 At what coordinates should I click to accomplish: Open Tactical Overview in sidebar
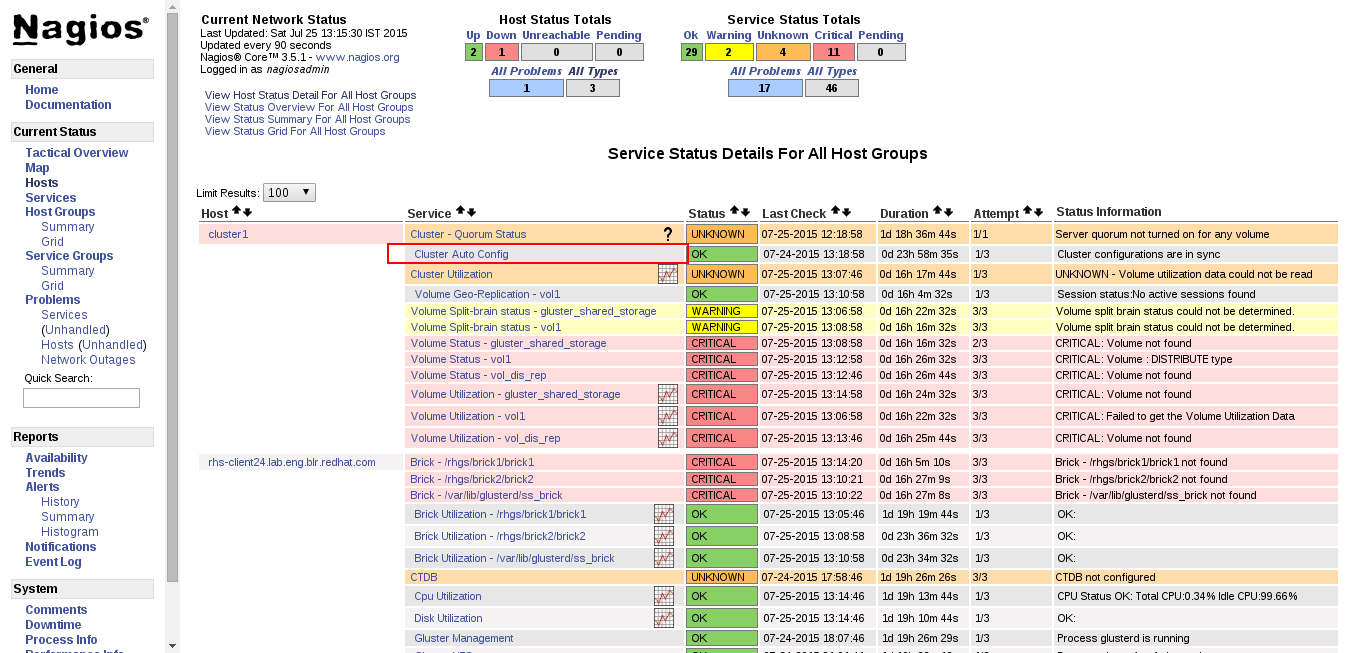77,153
